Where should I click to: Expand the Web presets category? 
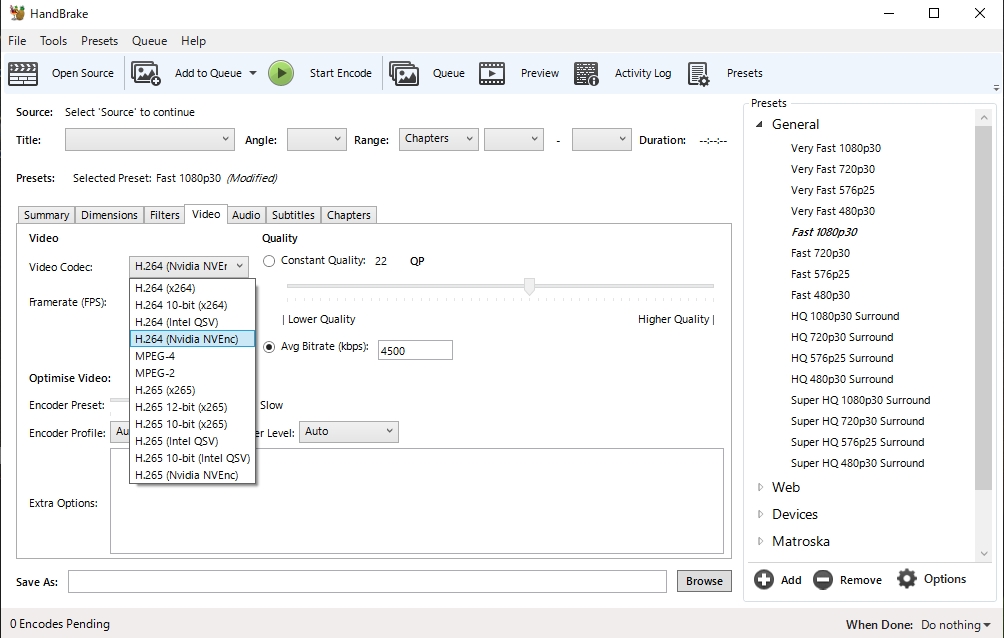pyautogui.click(x=760, y=487)
